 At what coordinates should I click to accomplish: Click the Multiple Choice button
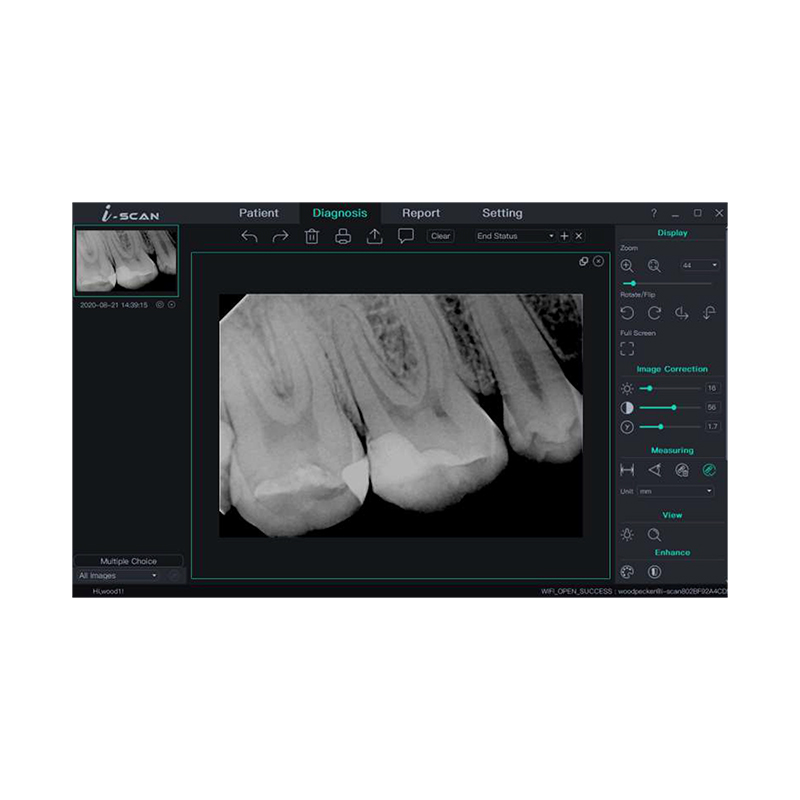coord(128,561)
